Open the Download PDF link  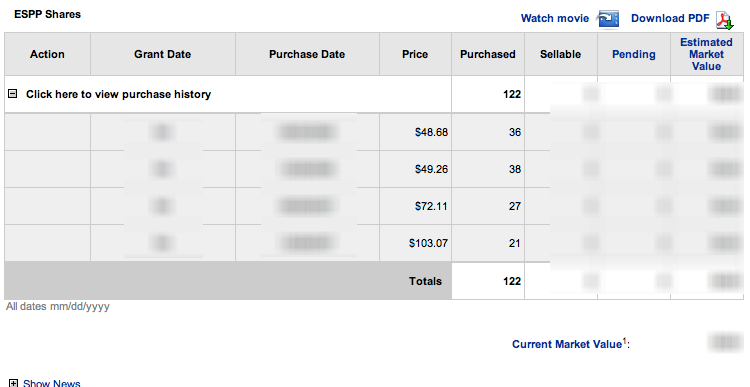coord(670,19)
